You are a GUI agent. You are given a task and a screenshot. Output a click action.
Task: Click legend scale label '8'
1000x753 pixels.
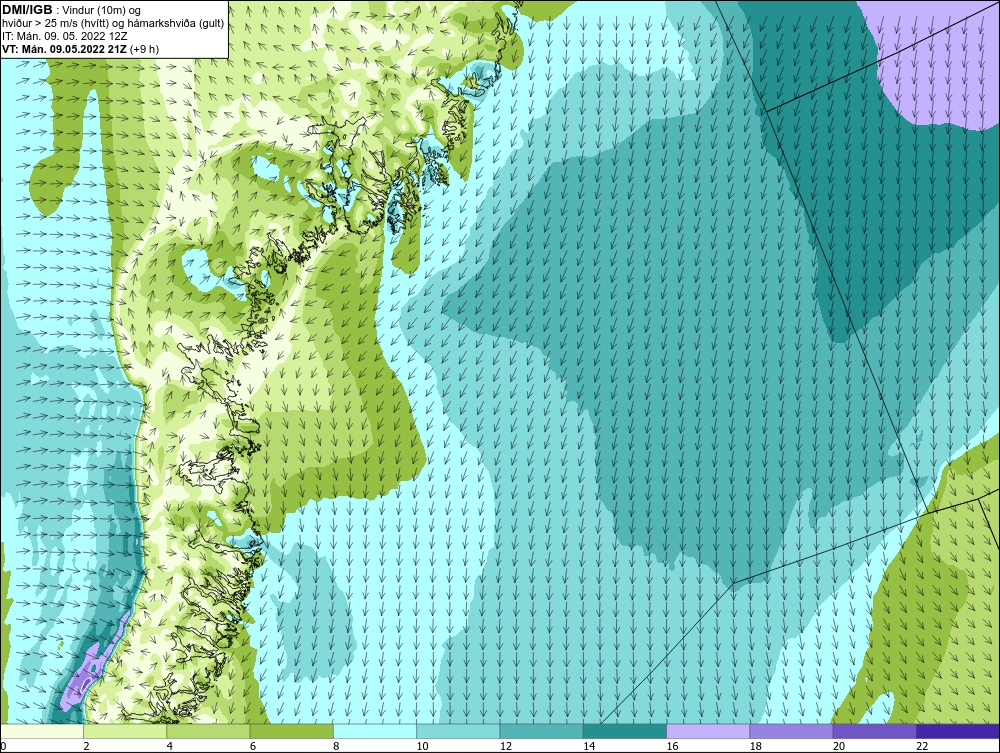tap(336, 747)
